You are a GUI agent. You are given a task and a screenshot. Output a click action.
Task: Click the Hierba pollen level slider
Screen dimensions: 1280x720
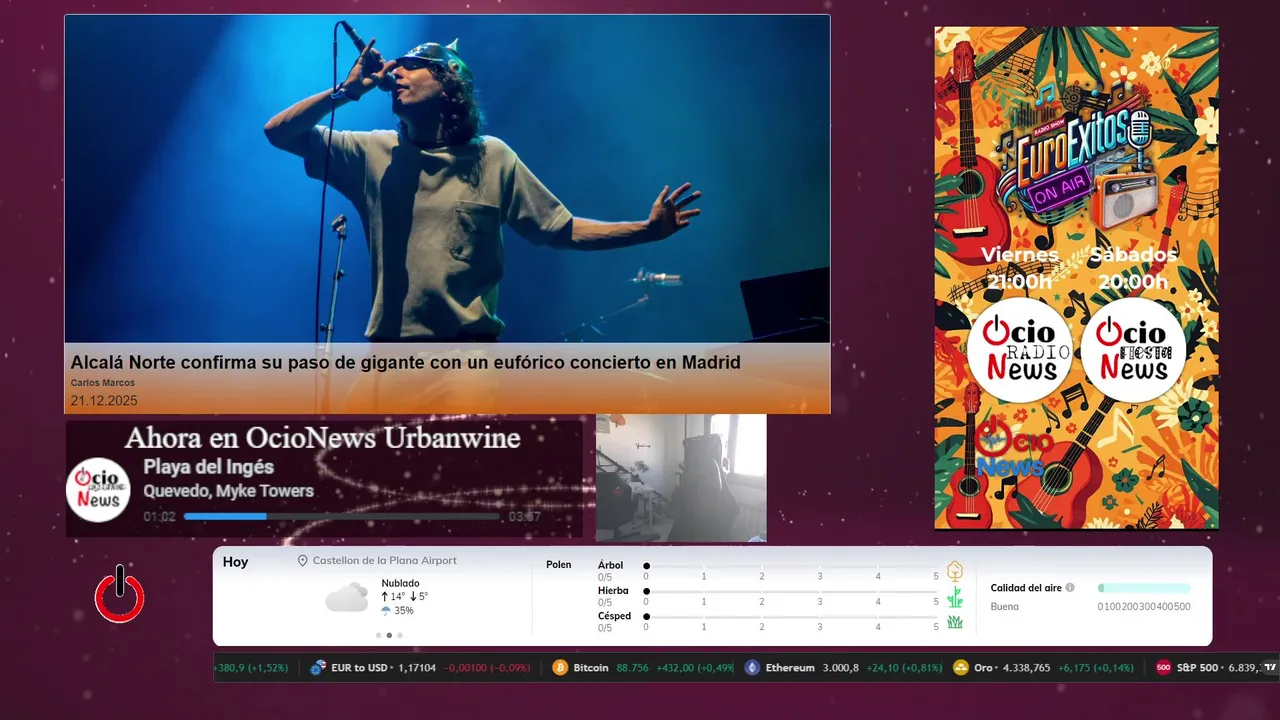click(x=791, y=591)
